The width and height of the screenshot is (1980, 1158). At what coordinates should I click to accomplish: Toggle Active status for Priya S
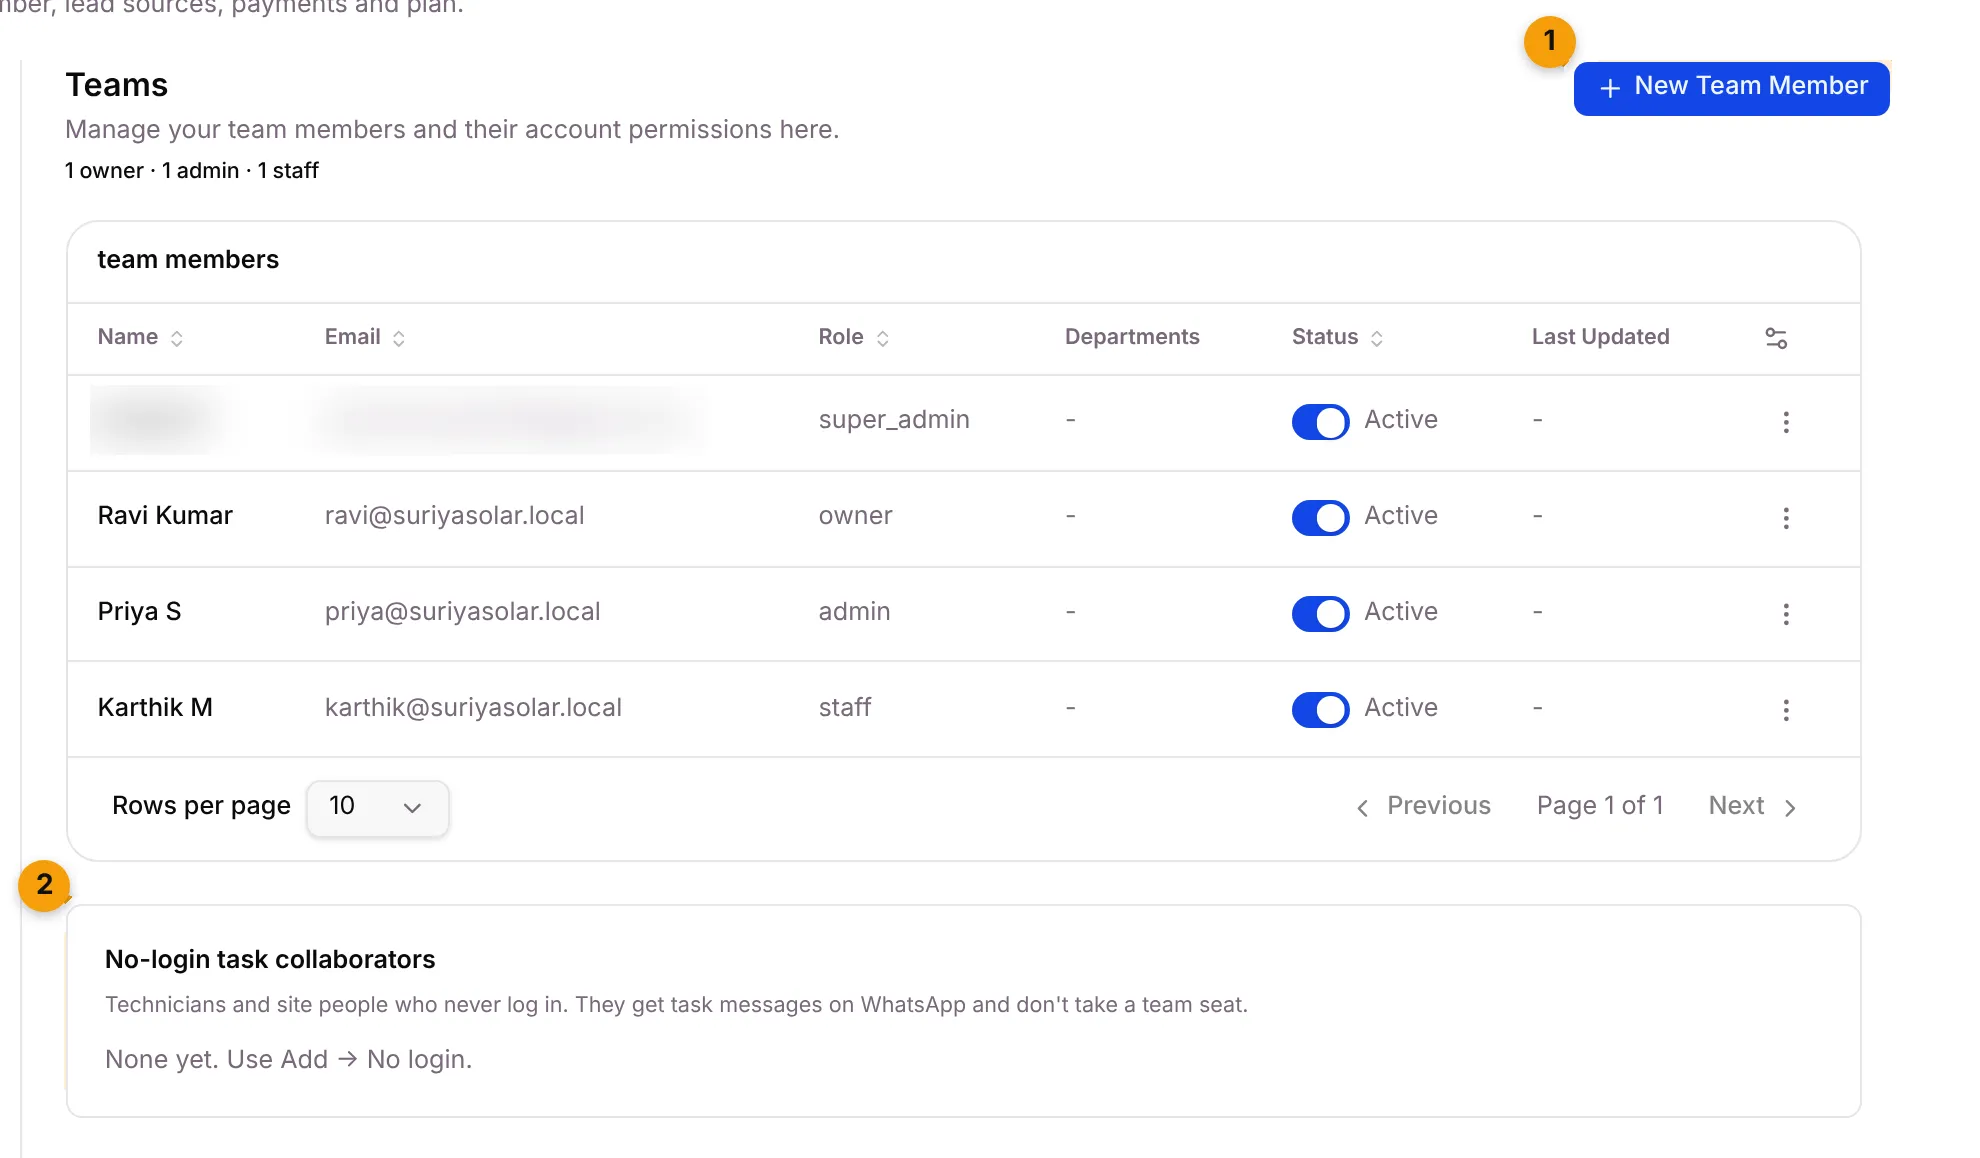[x=1320, y=613]
